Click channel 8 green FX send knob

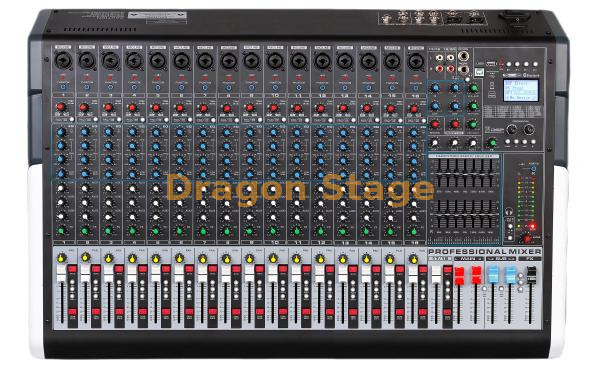point(227,231)
